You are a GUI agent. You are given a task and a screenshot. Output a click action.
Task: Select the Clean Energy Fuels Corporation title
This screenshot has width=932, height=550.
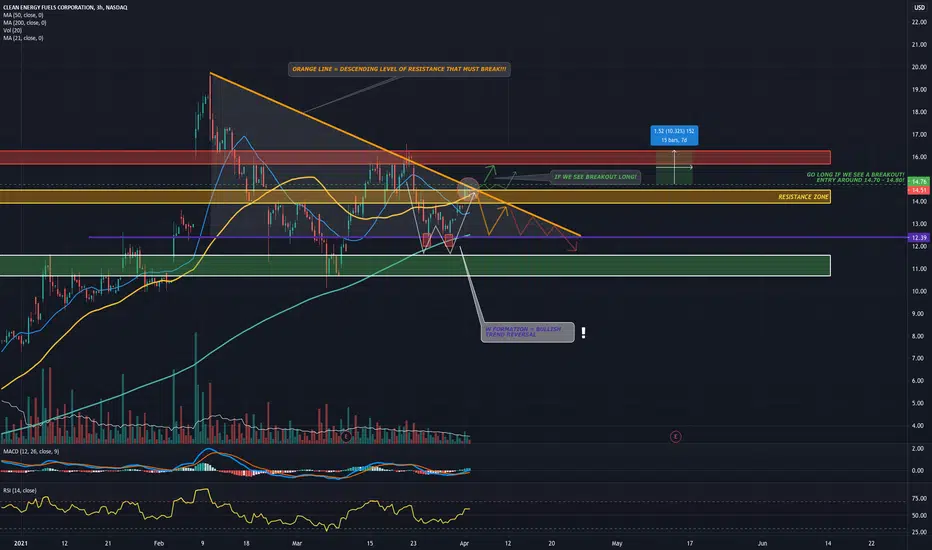65,7
